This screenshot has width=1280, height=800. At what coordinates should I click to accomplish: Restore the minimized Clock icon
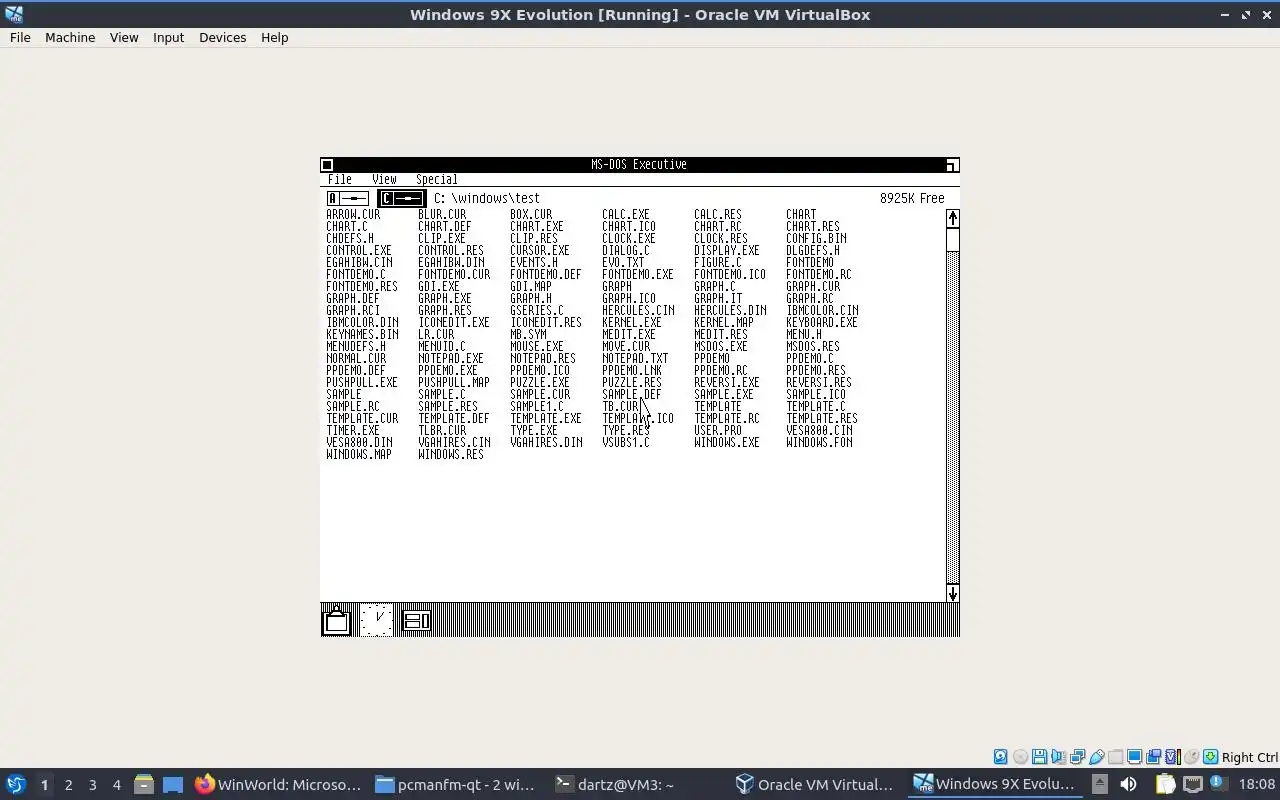coord(377,620)
